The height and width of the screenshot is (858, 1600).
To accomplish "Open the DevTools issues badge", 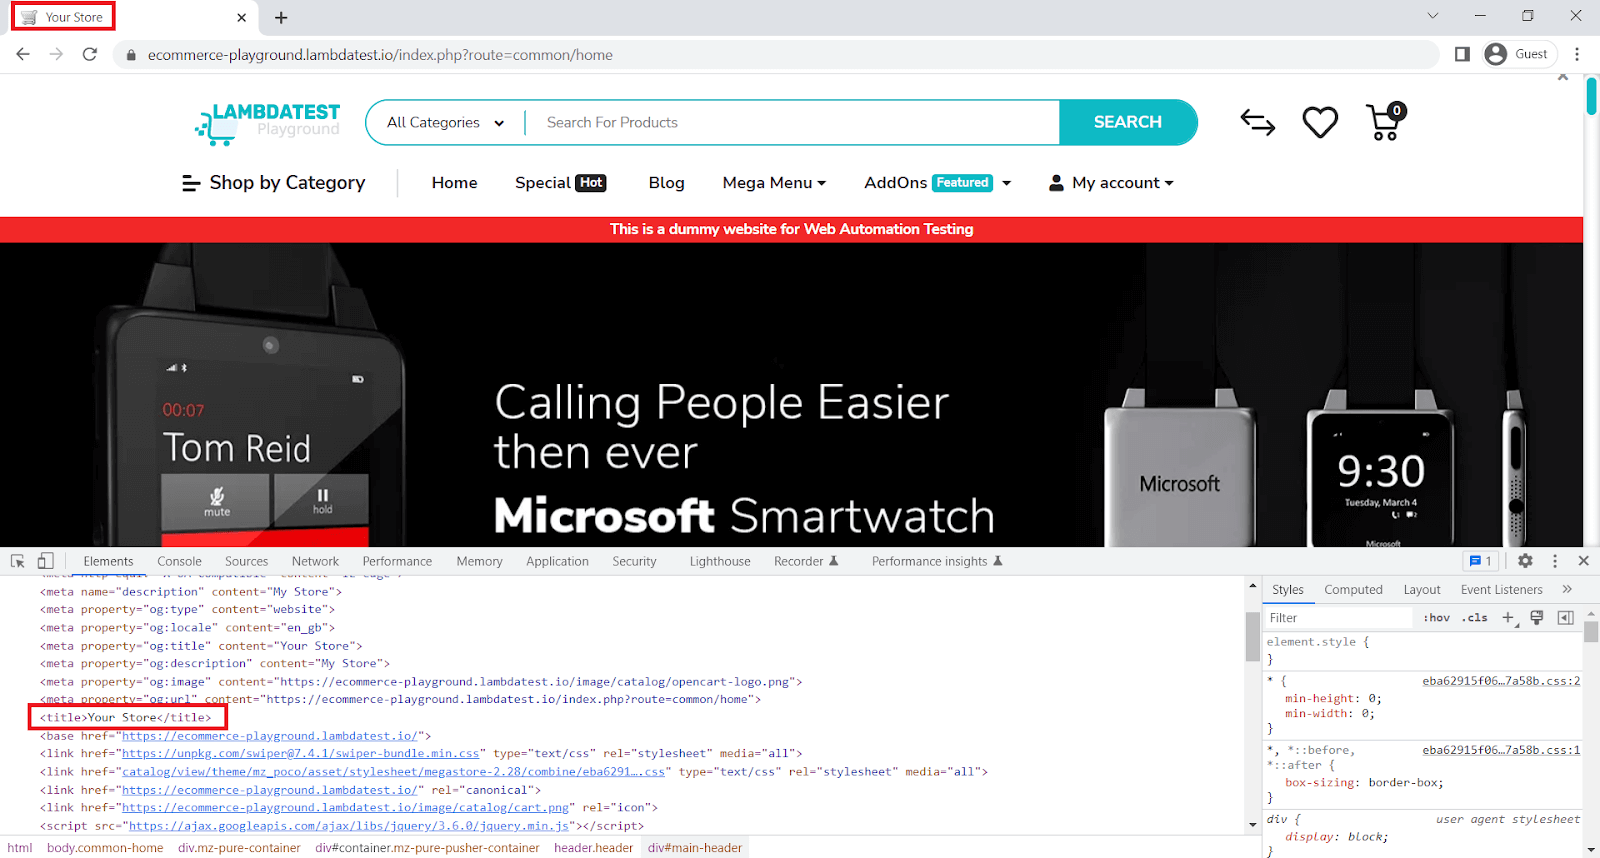I will (1480, 561).
